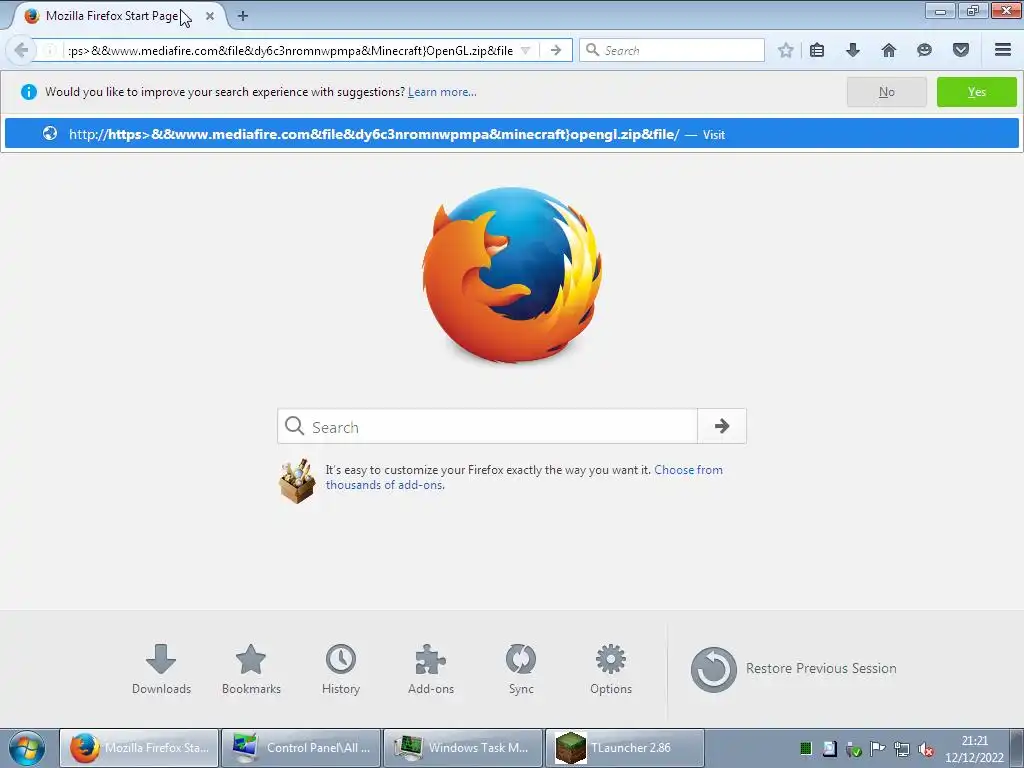Save to Pocket icon
Viewport: 1024px width, 768px height.
[961, 50]
